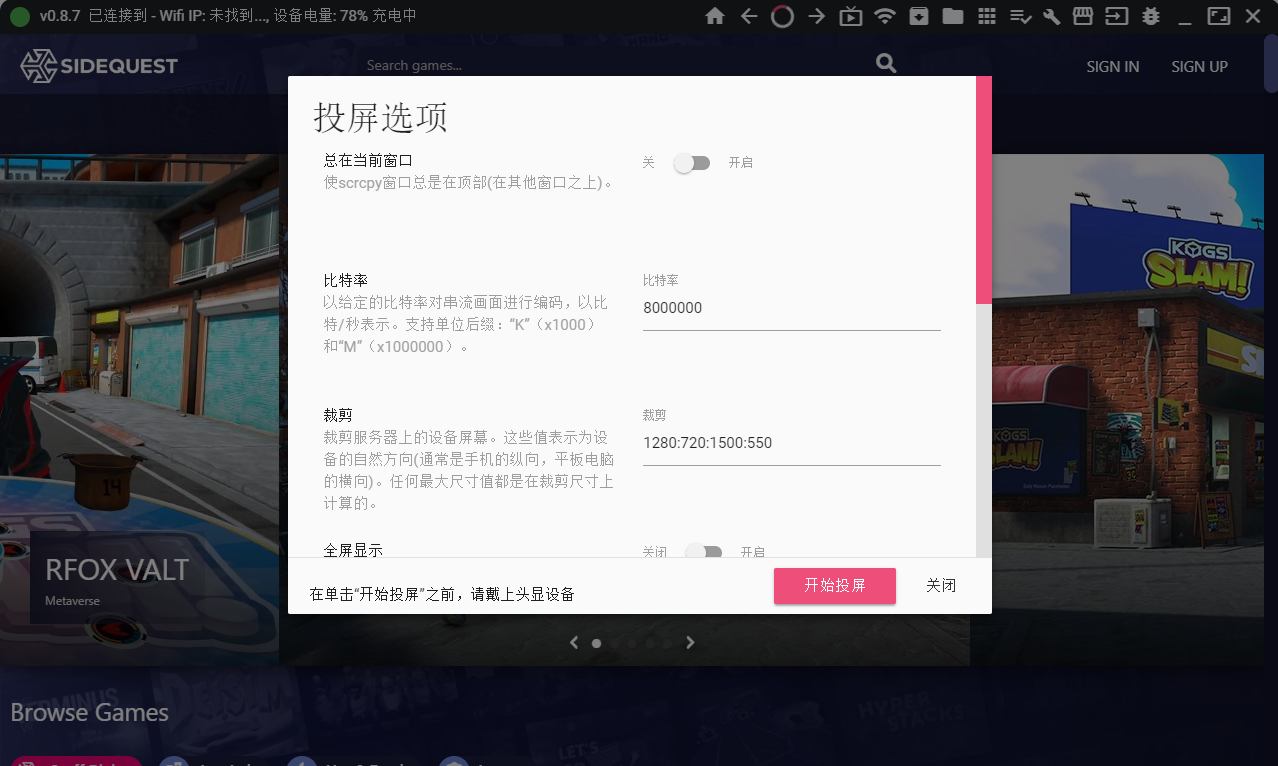Screen dimensions: 1278x766
Task: Go to the SideQuest home page icon
Action: [715, 16]
